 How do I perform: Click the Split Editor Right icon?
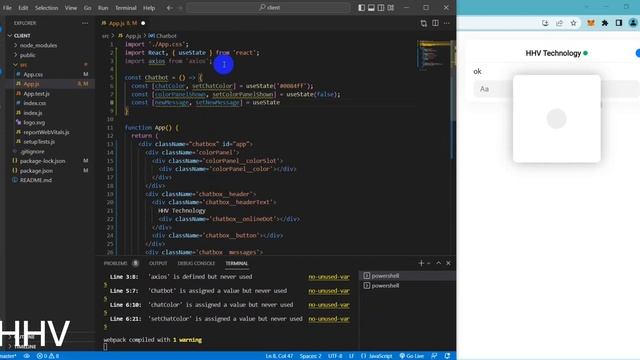click(x=436, y=23)
